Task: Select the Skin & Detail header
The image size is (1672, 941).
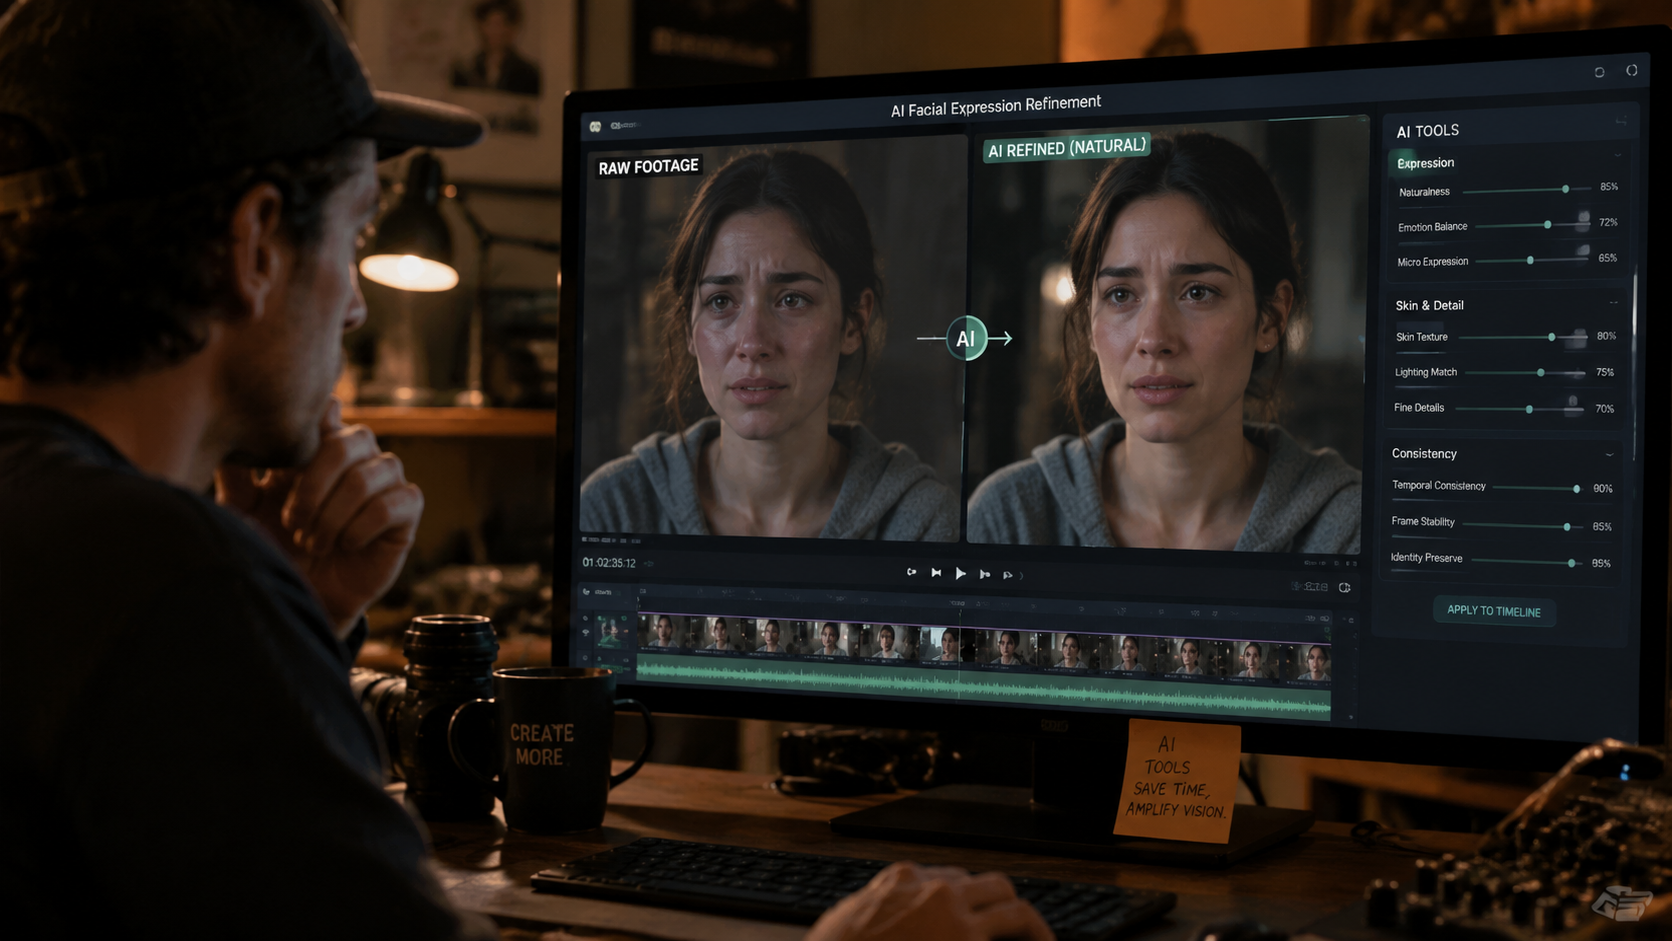Action: coord(1429,305)
